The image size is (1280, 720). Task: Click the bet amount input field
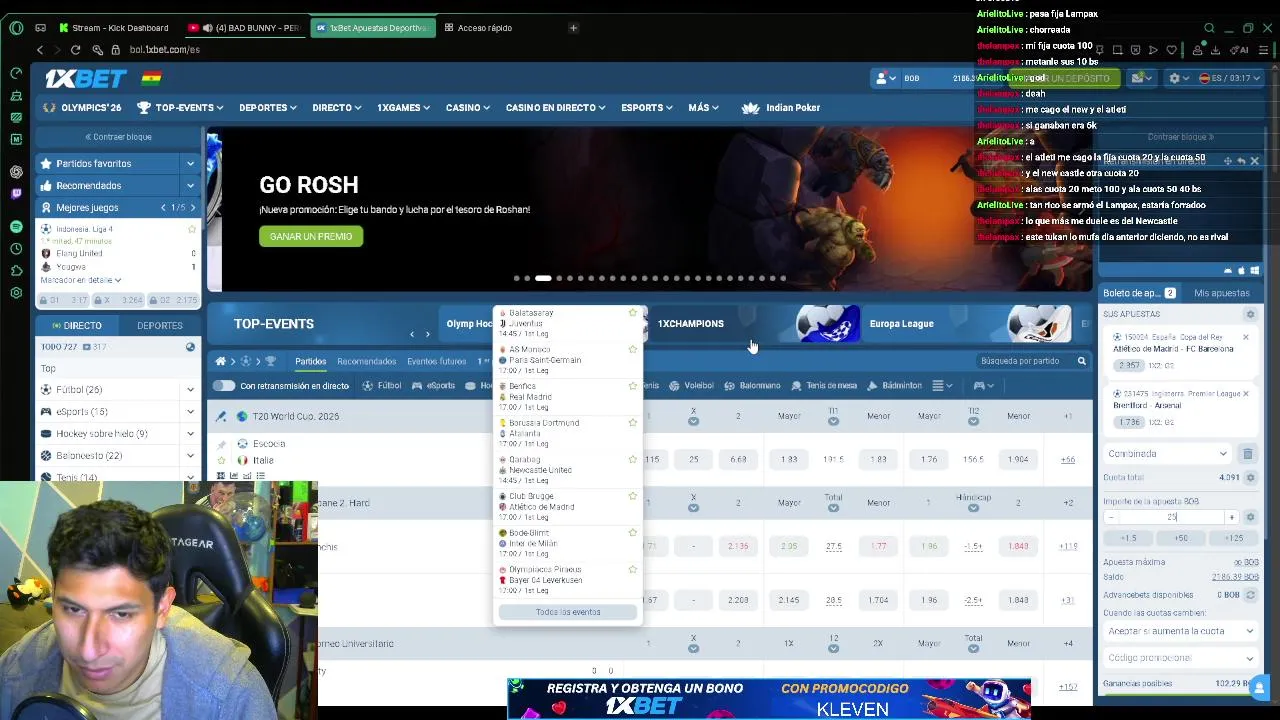coord(1171,517)
